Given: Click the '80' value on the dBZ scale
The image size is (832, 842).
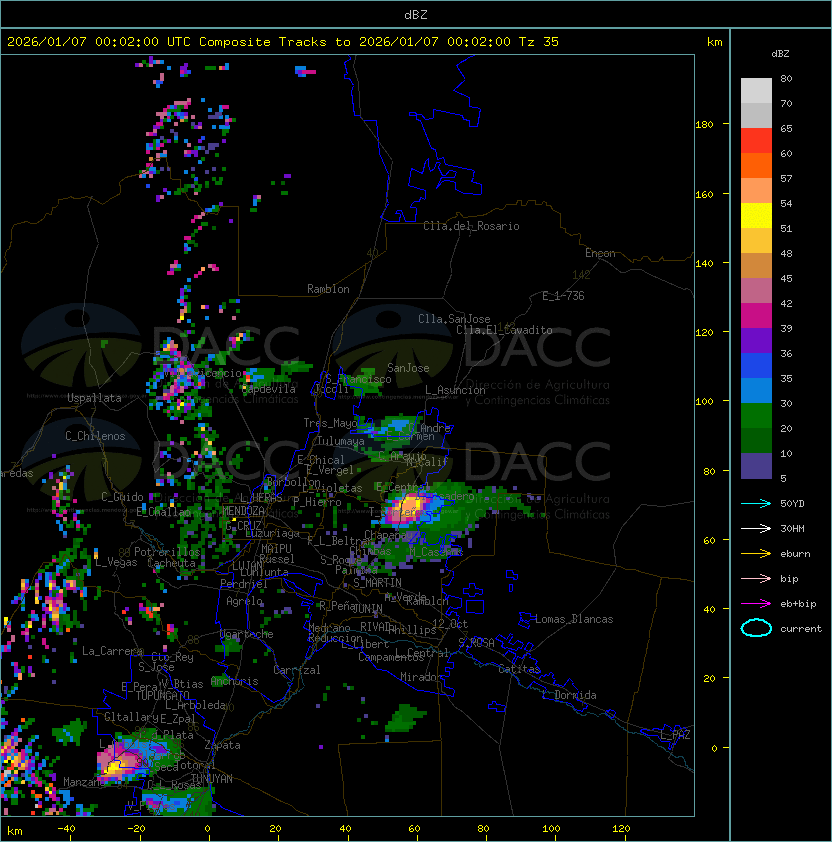Looking at the screenshot, I should (786, 78).
